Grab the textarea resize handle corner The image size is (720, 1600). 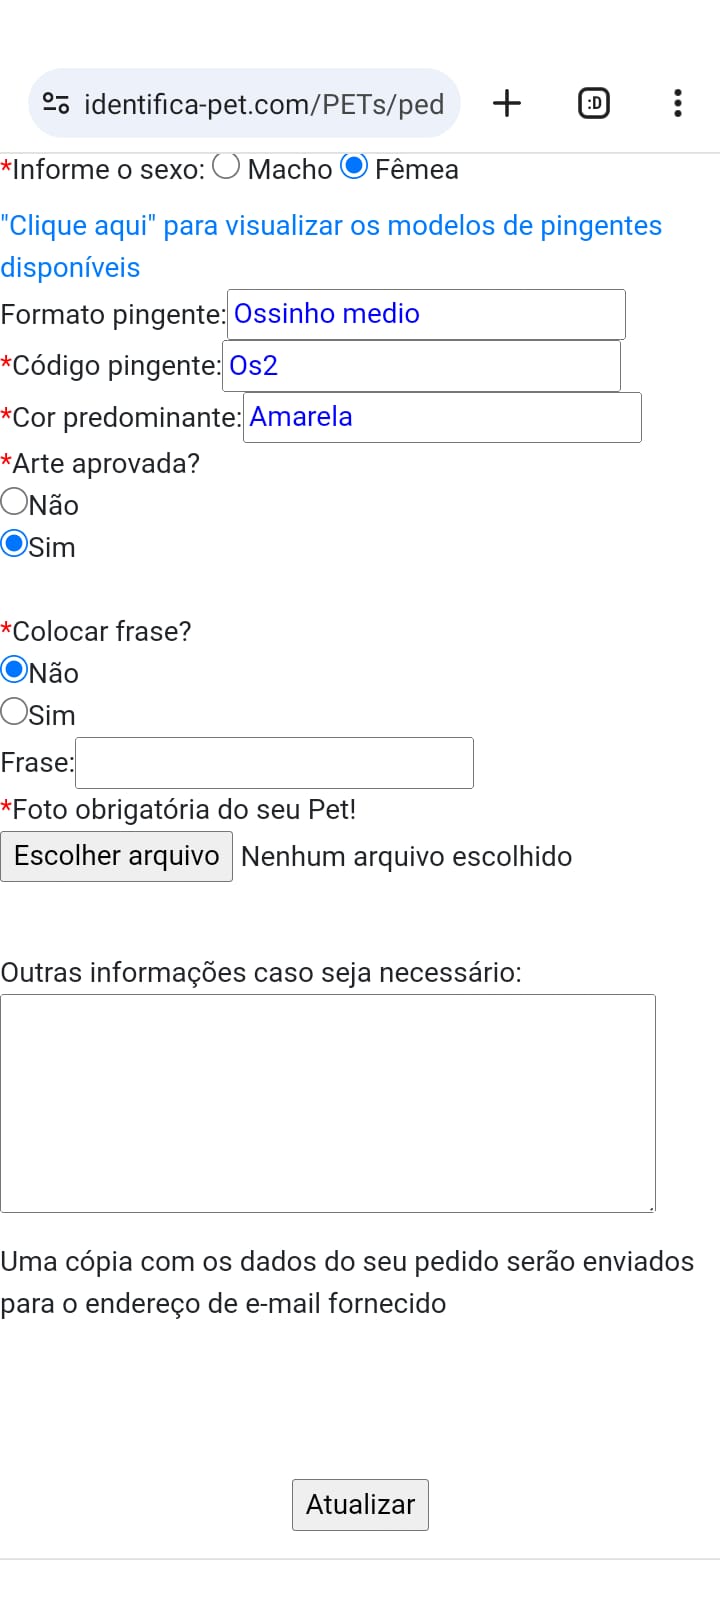coord(650,1207)
